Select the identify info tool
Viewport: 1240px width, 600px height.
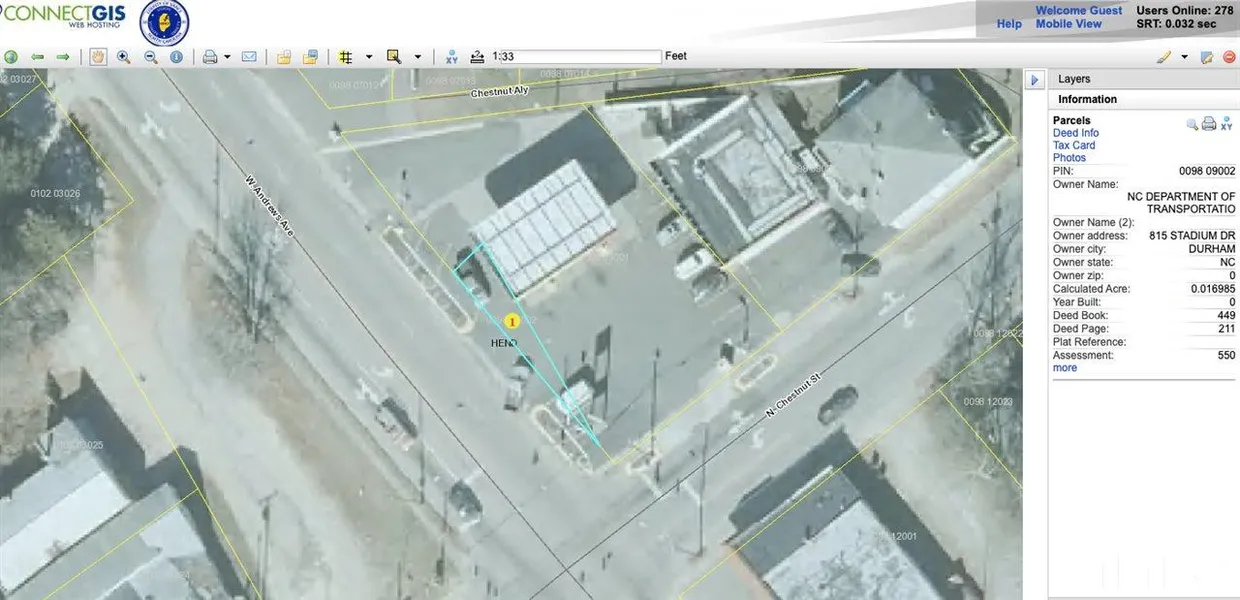coord(176,57)
